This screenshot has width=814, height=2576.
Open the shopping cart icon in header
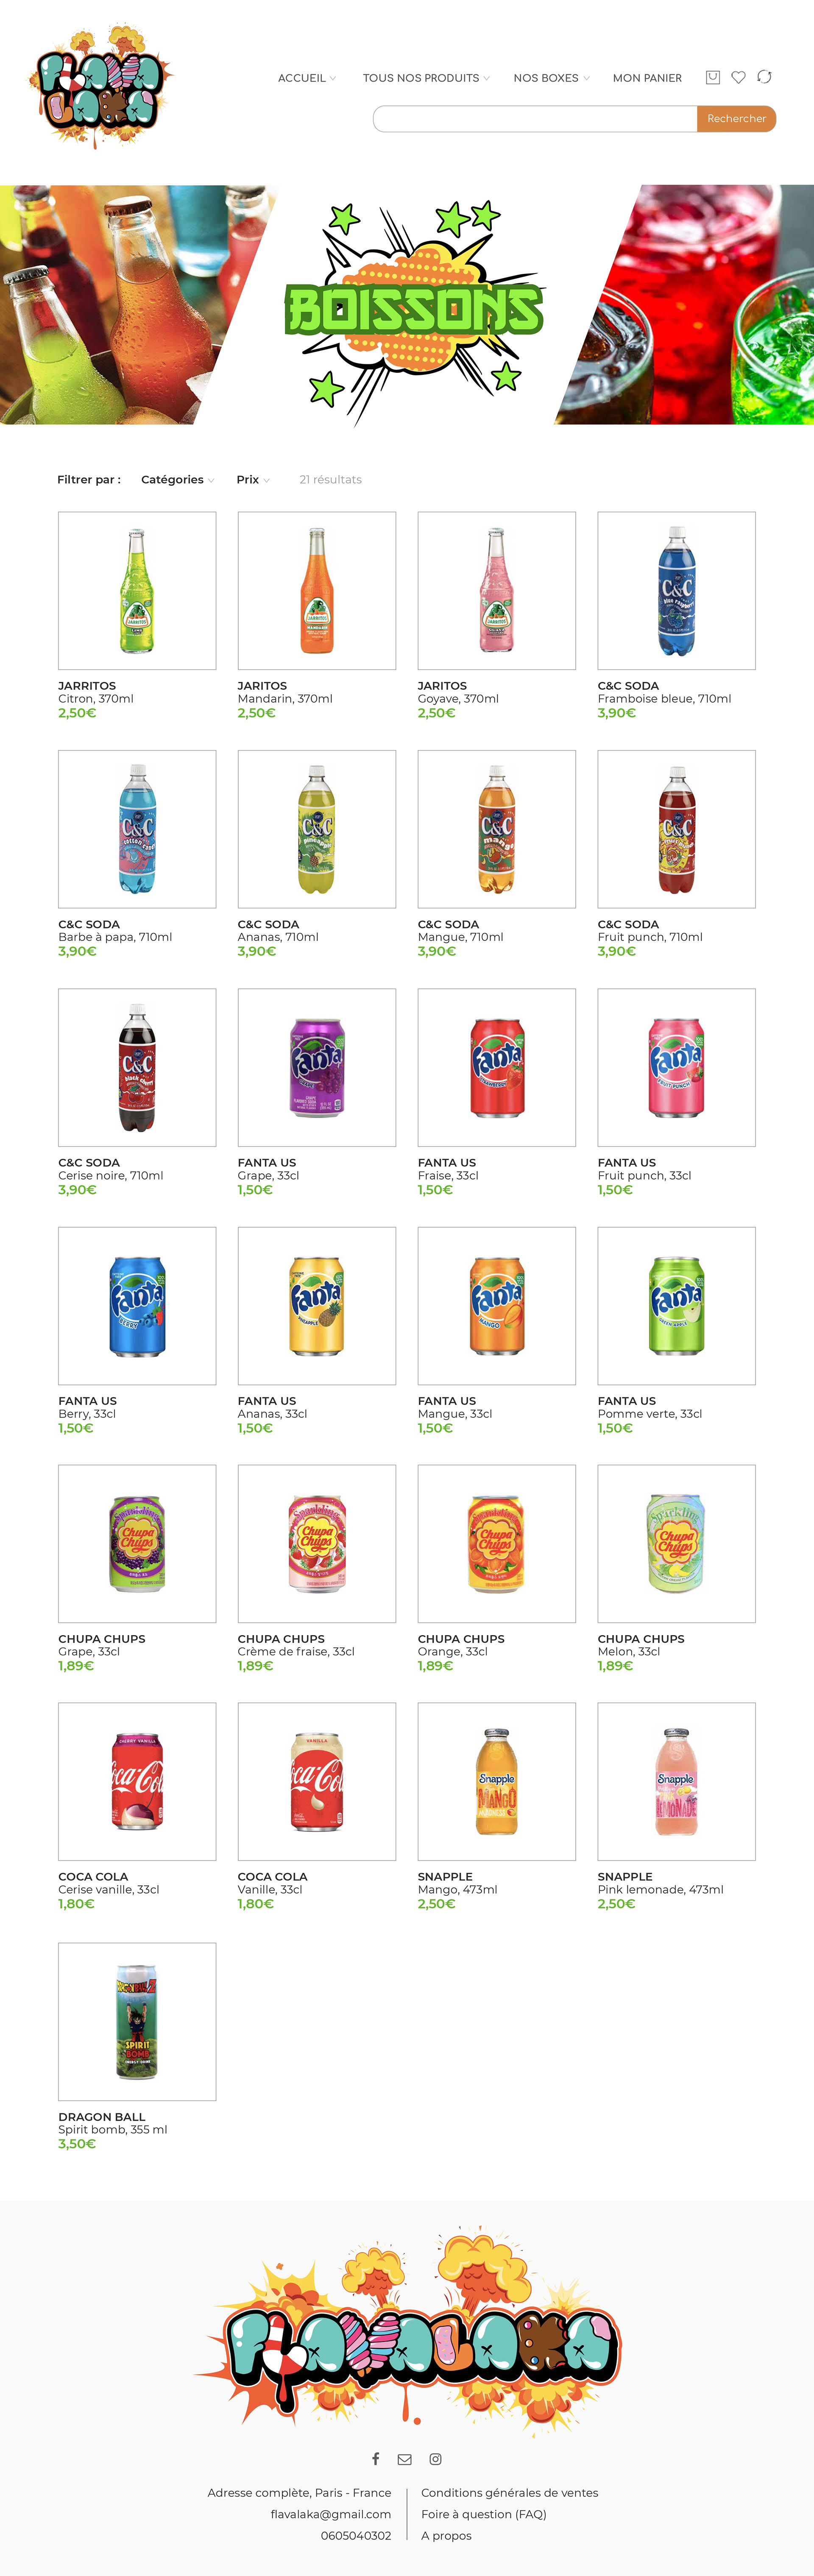(x=713, y=77)
